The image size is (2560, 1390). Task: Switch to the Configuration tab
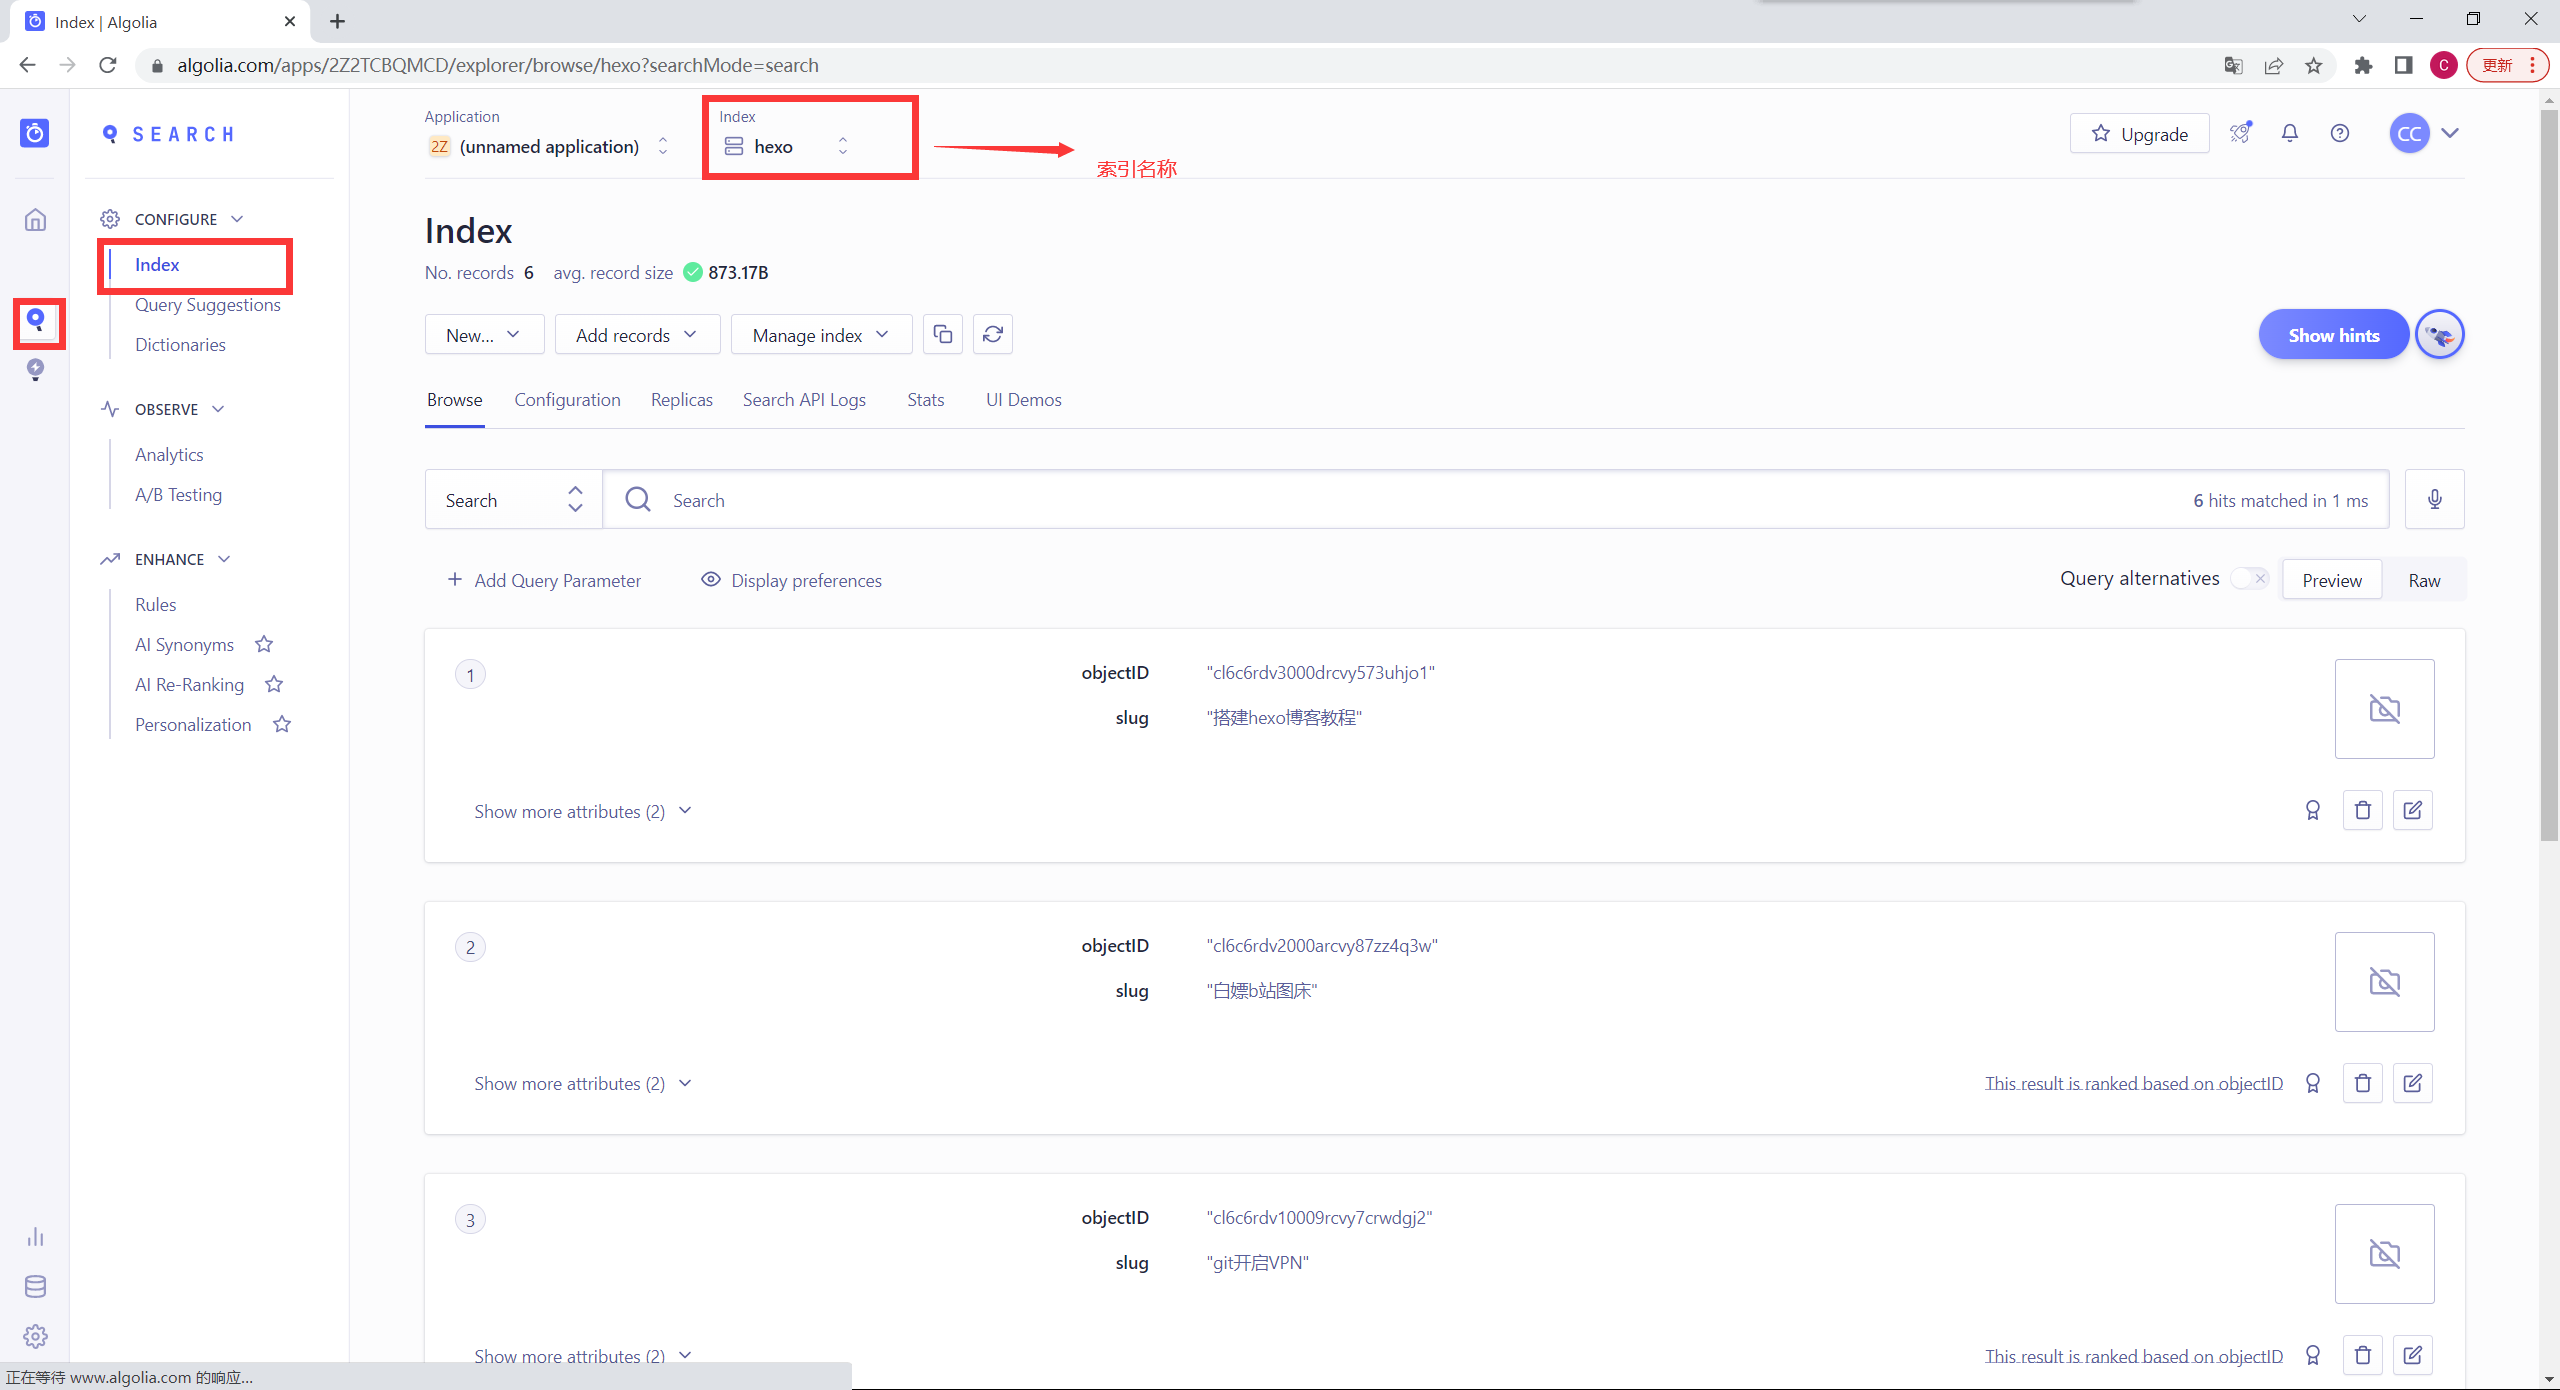click(x=567, y=399)
